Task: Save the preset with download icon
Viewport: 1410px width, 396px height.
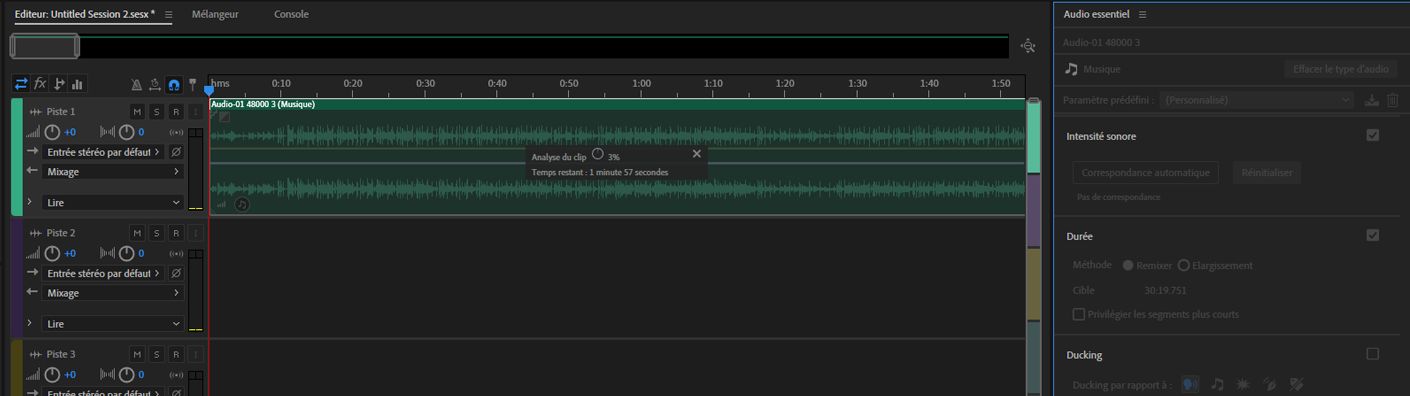Action: click(1372, 100)
